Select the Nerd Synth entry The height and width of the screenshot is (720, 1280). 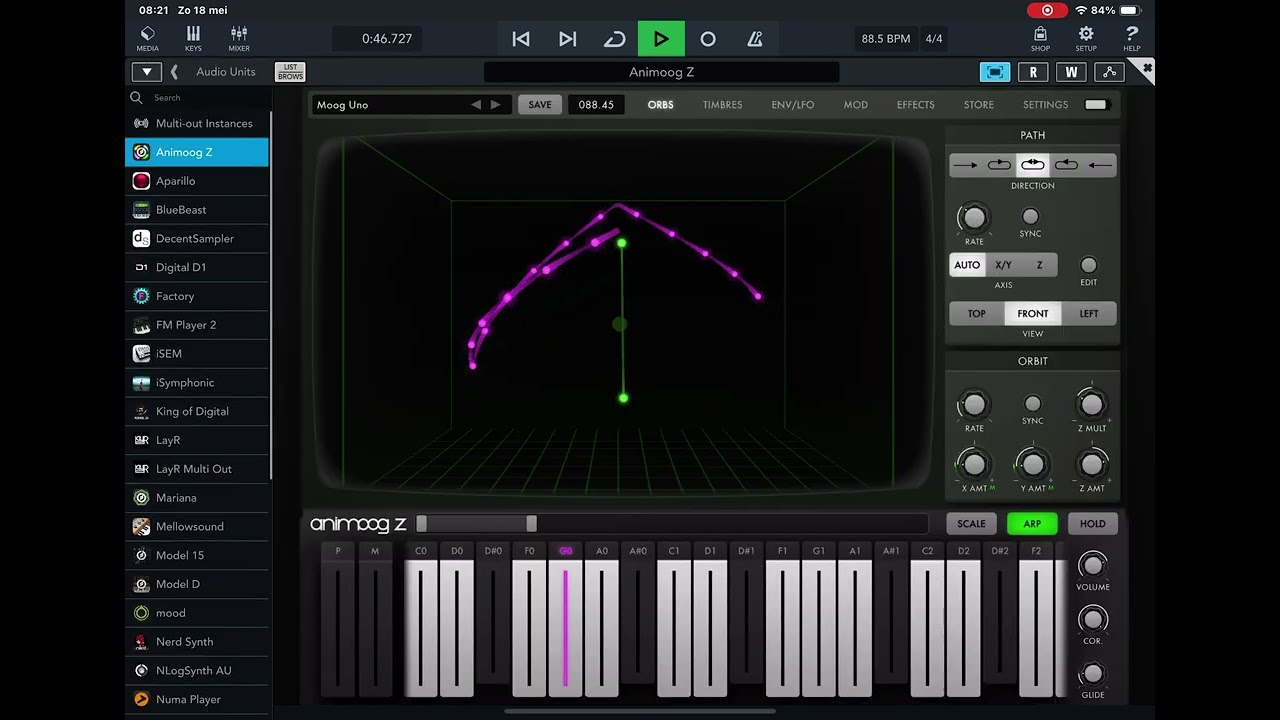click(x=197, y=642)
